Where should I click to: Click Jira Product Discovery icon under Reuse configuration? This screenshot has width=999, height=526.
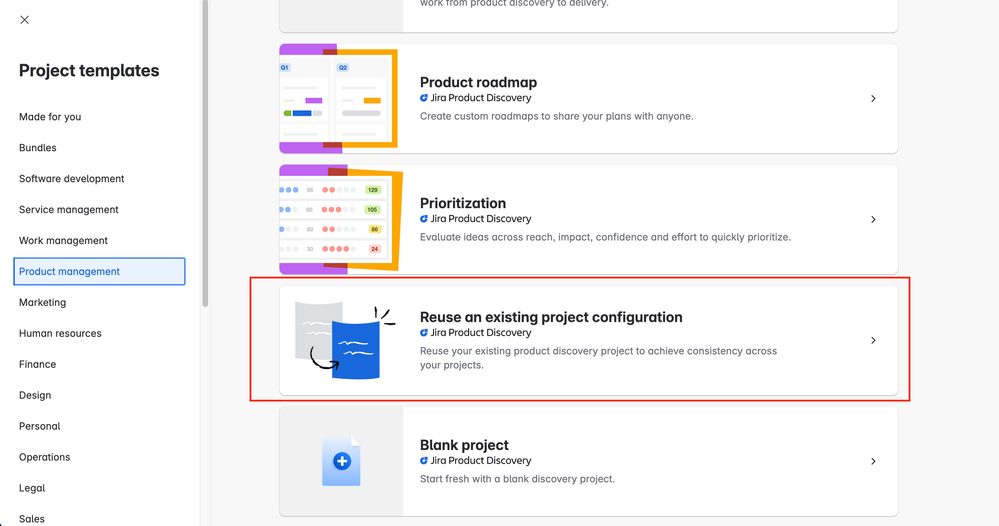point(424,333)
